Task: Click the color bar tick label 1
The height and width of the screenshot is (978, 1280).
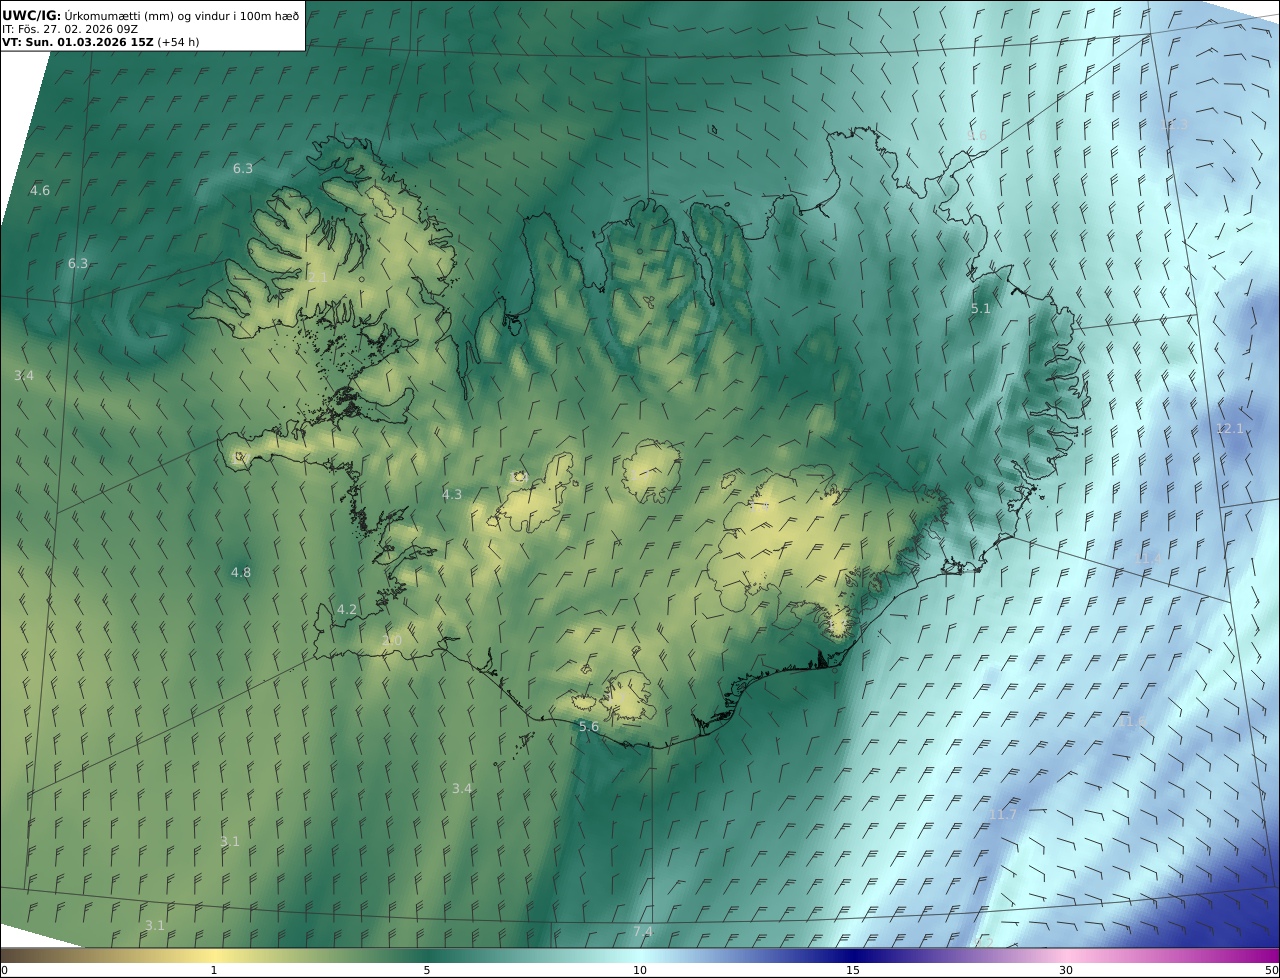Action: pos(214,970)
